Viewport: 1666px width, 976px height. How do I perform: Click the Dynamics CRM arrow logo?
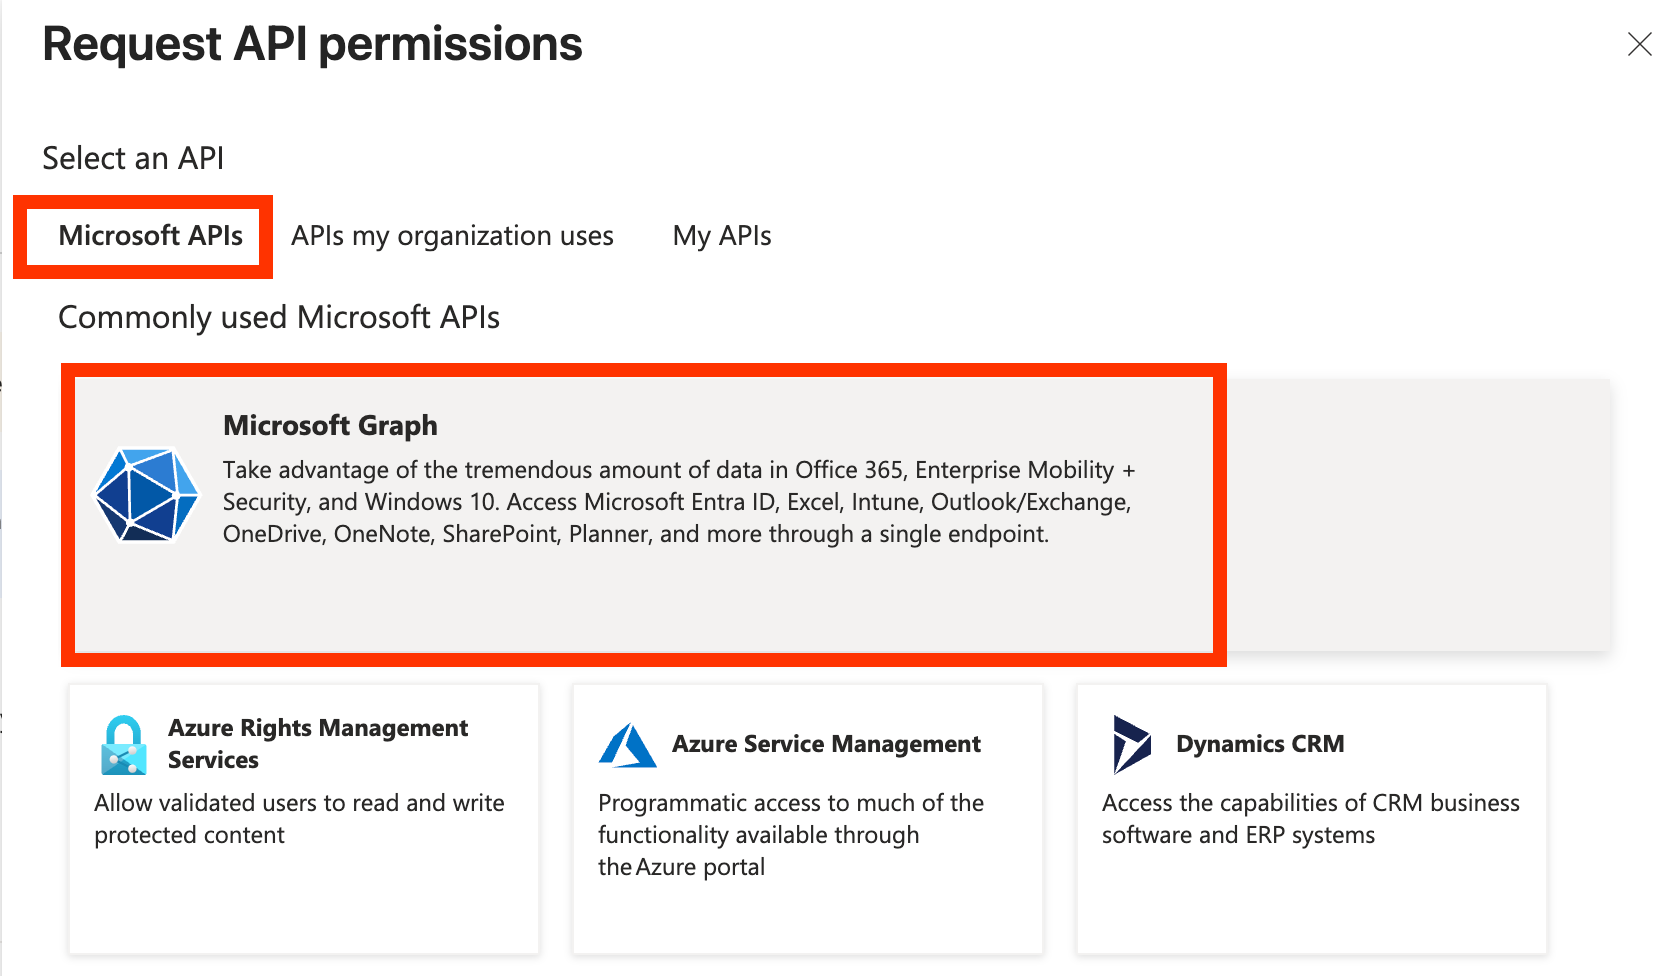[x=1132, y=744]
